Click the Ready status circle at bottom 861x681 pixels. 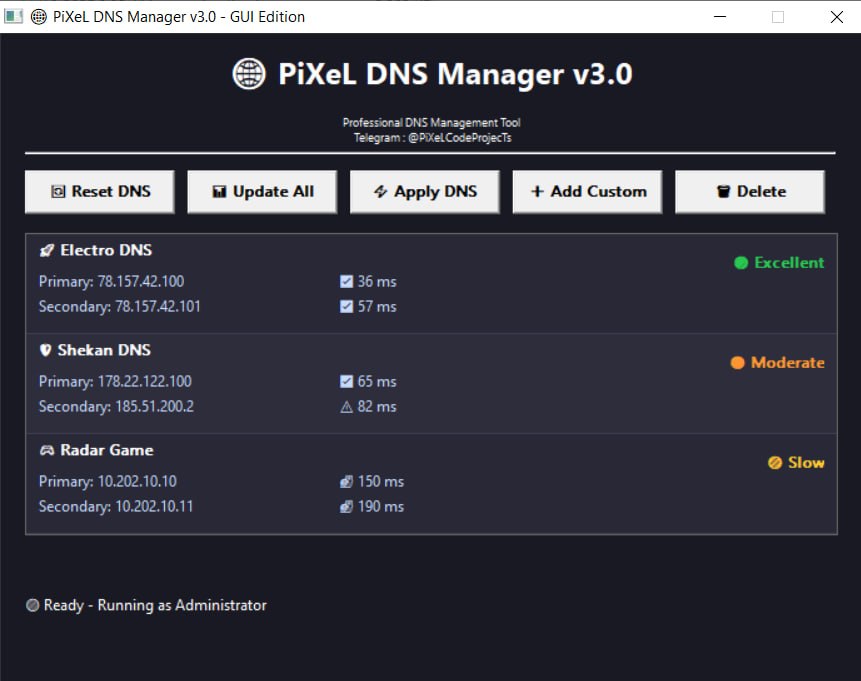coord(31,604)
